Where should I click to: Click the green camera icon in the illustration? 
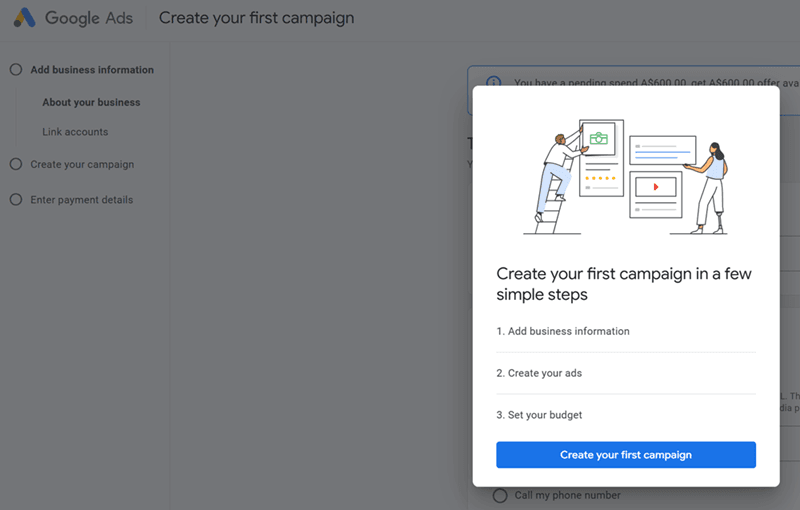click(599, 139)
